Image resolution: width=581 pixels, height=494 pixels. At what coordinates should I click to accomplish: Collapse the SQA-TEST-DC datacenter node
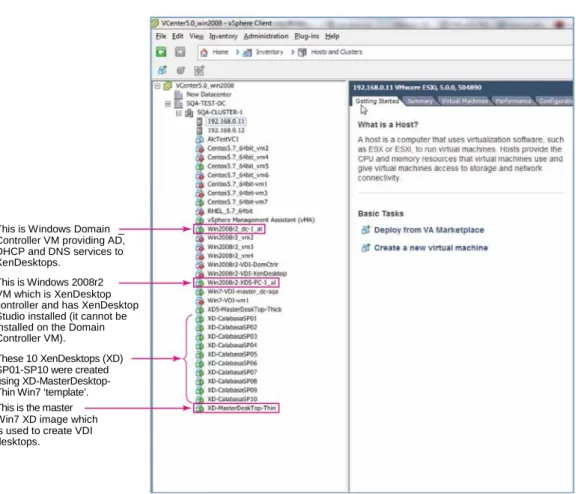pos(168,104)
